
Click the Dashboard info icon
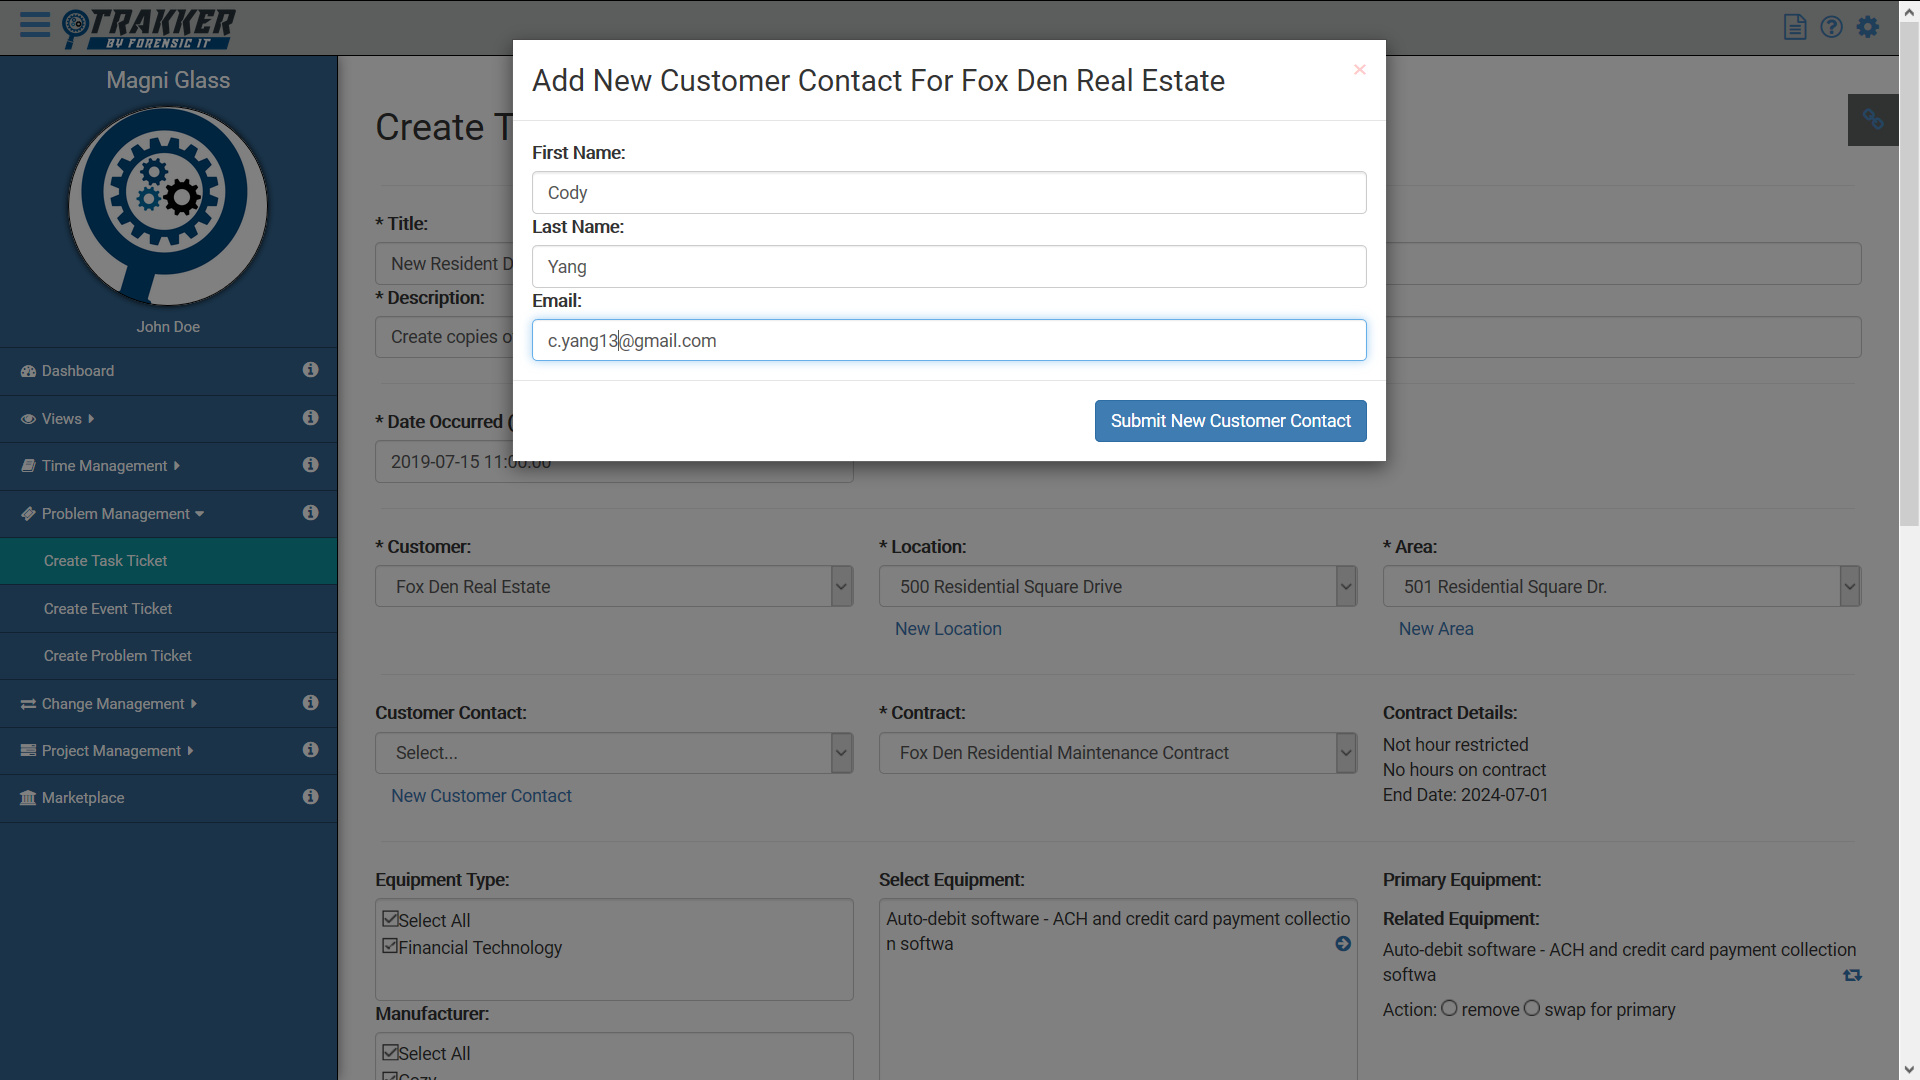click(311, 370)
